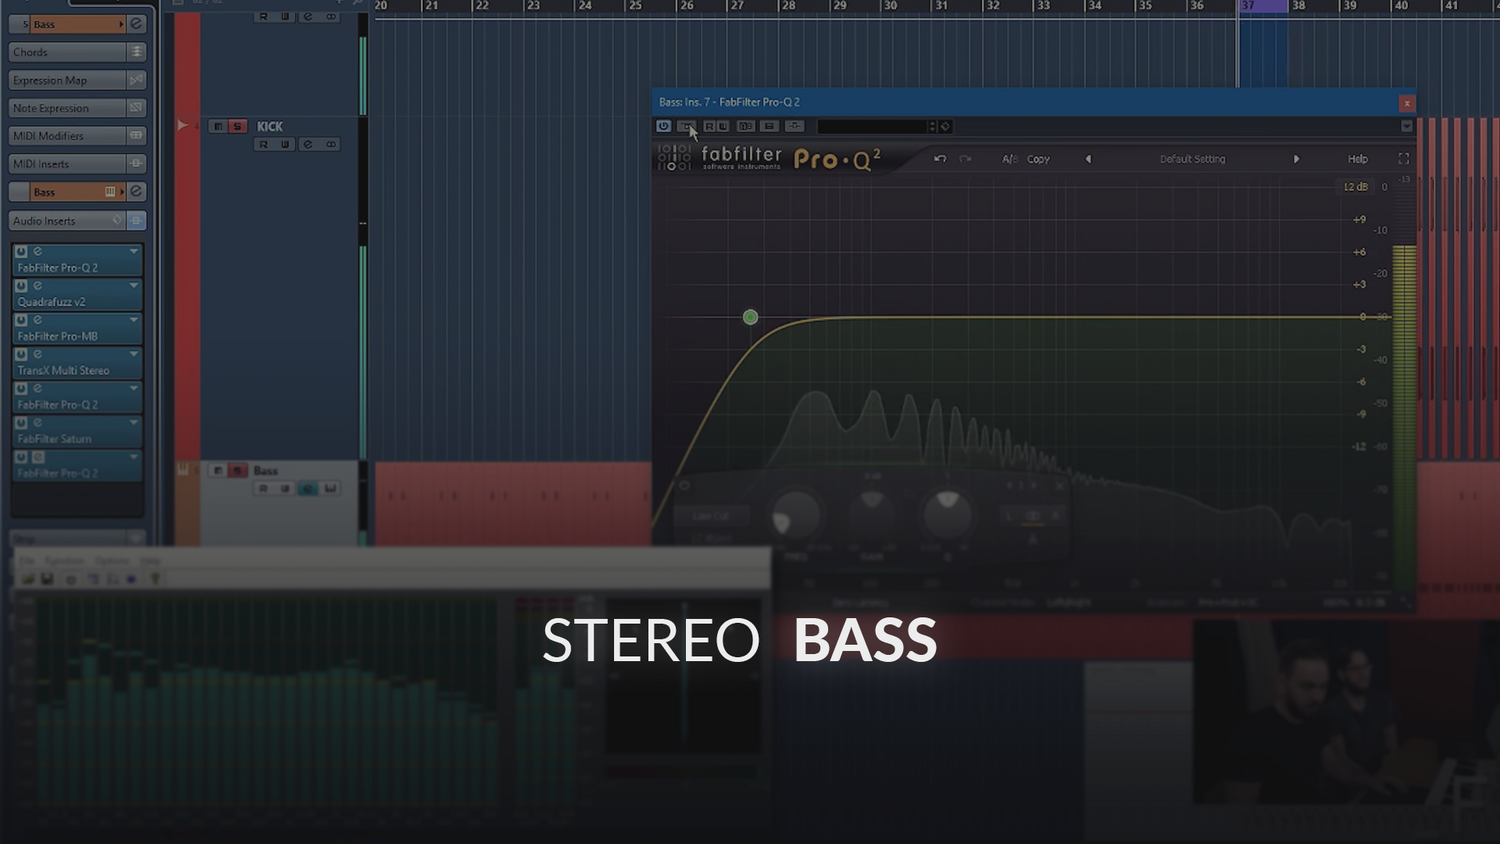The height and width of the screenshot is (844, 1500).
Task: Mute the KICK track
Action: pos(218,126)
